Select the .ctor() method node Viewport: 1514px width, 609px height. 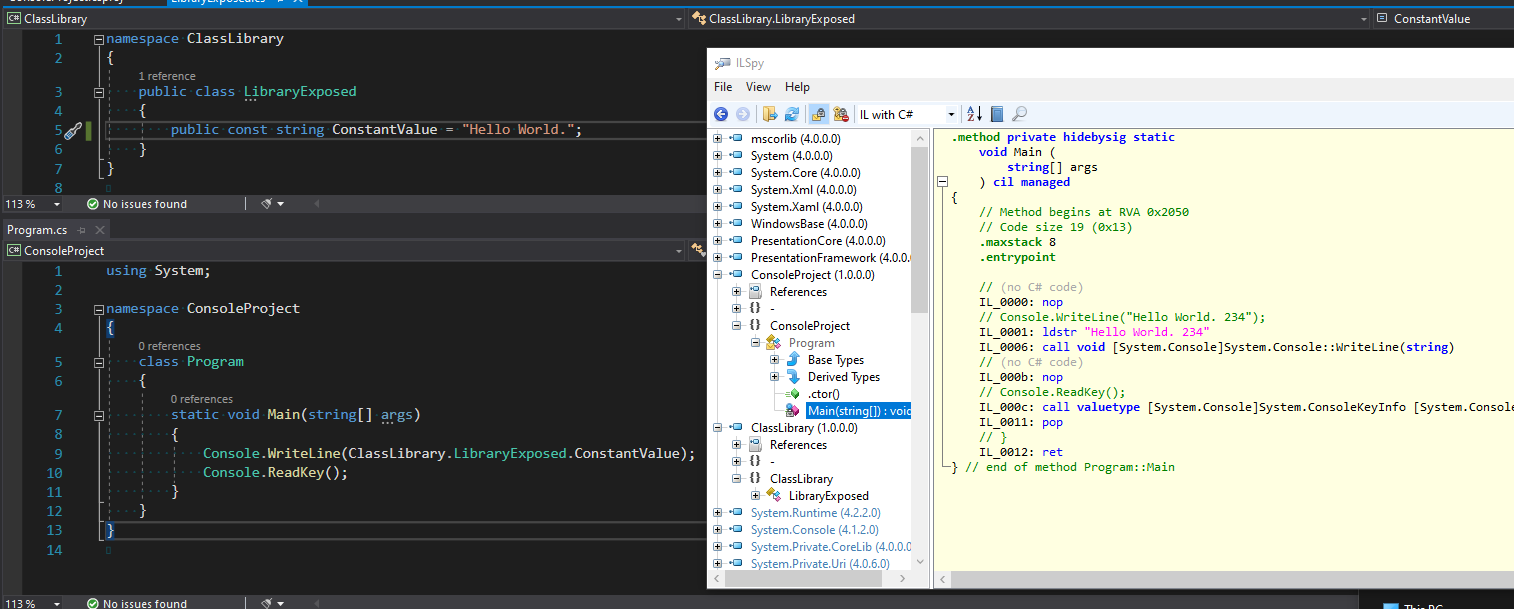point(823,394)
